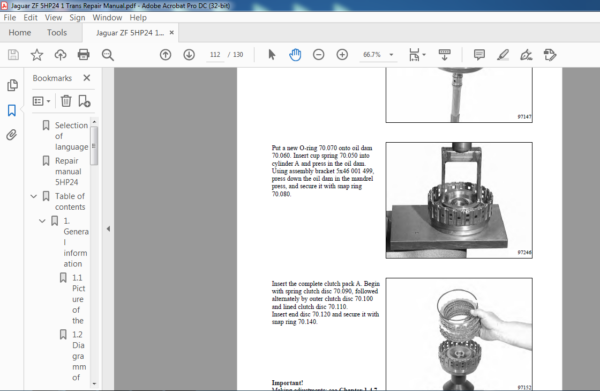The height and width of the screenshot is (391, 600).
Task: Go to previous page arrow
Action: point(165,55)
